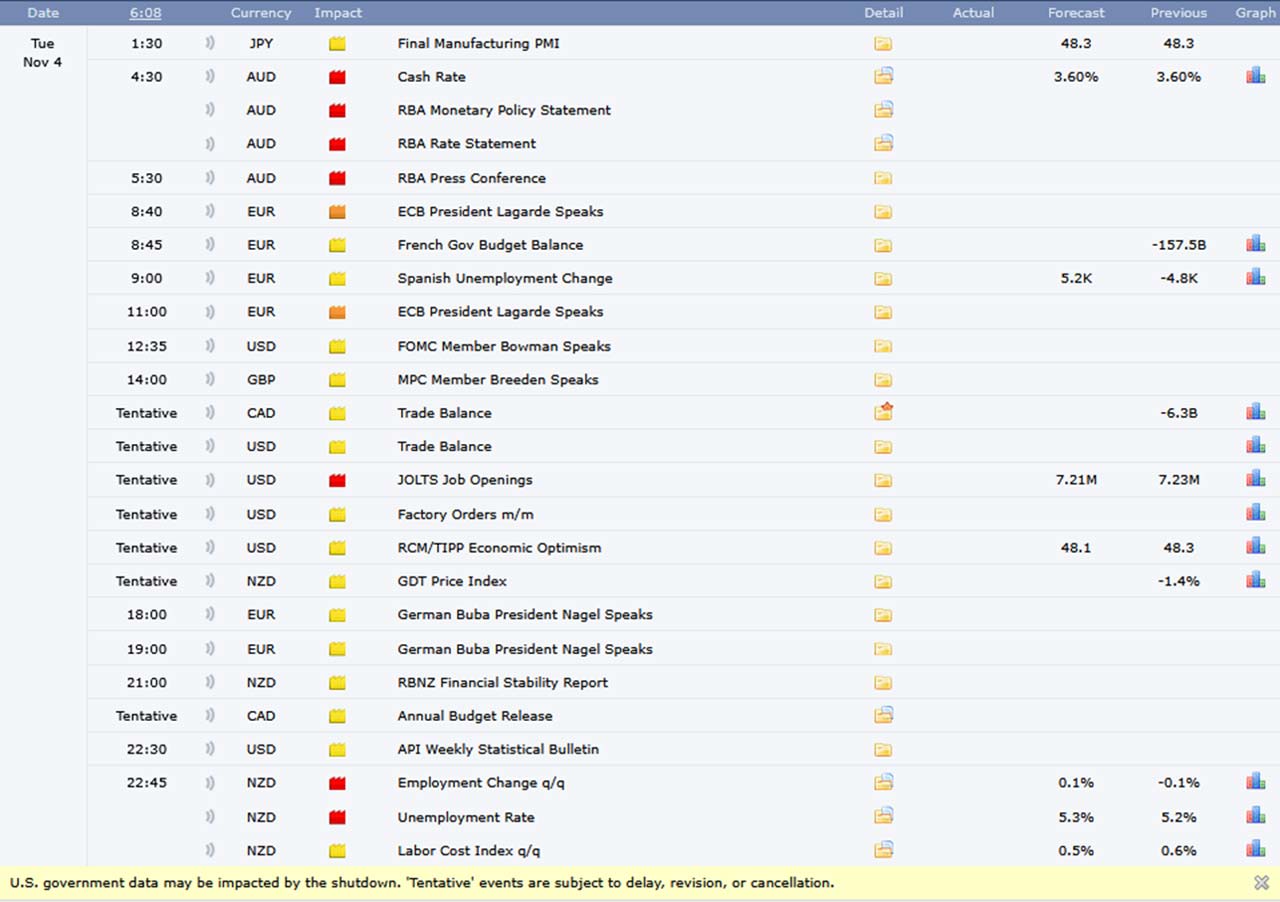Open detail folder for Annual Budget Release
Screen dimensions: 1280x902
883,715
